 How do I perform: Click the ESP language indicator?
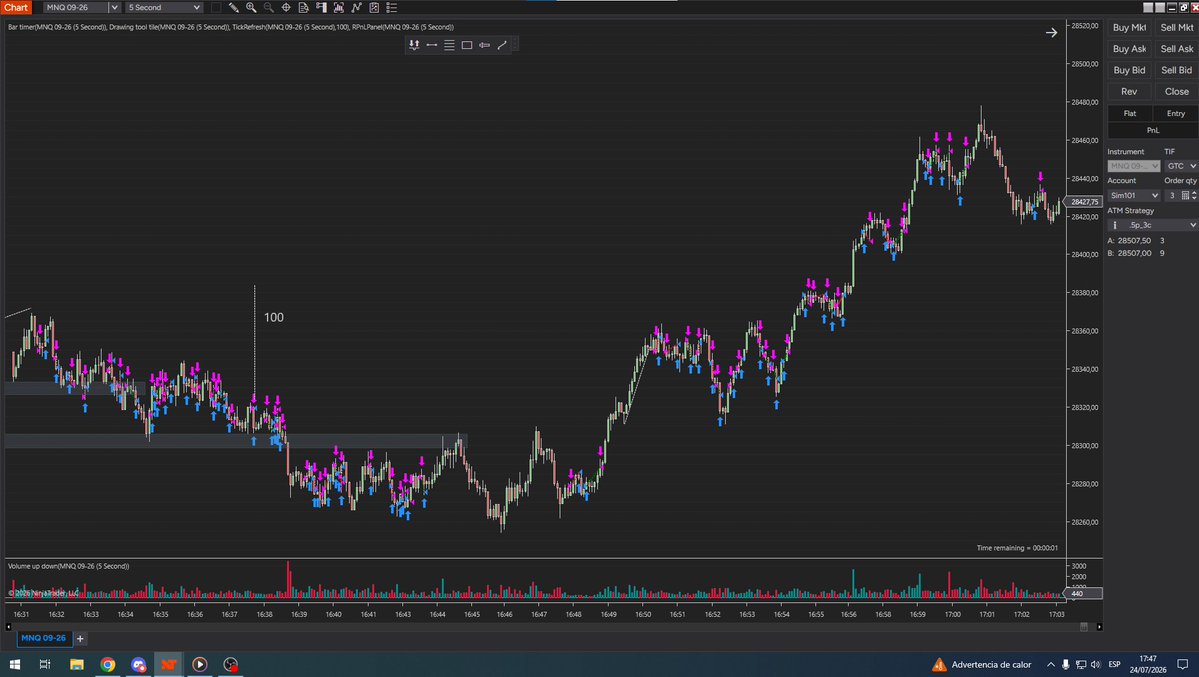[1115, 665]
